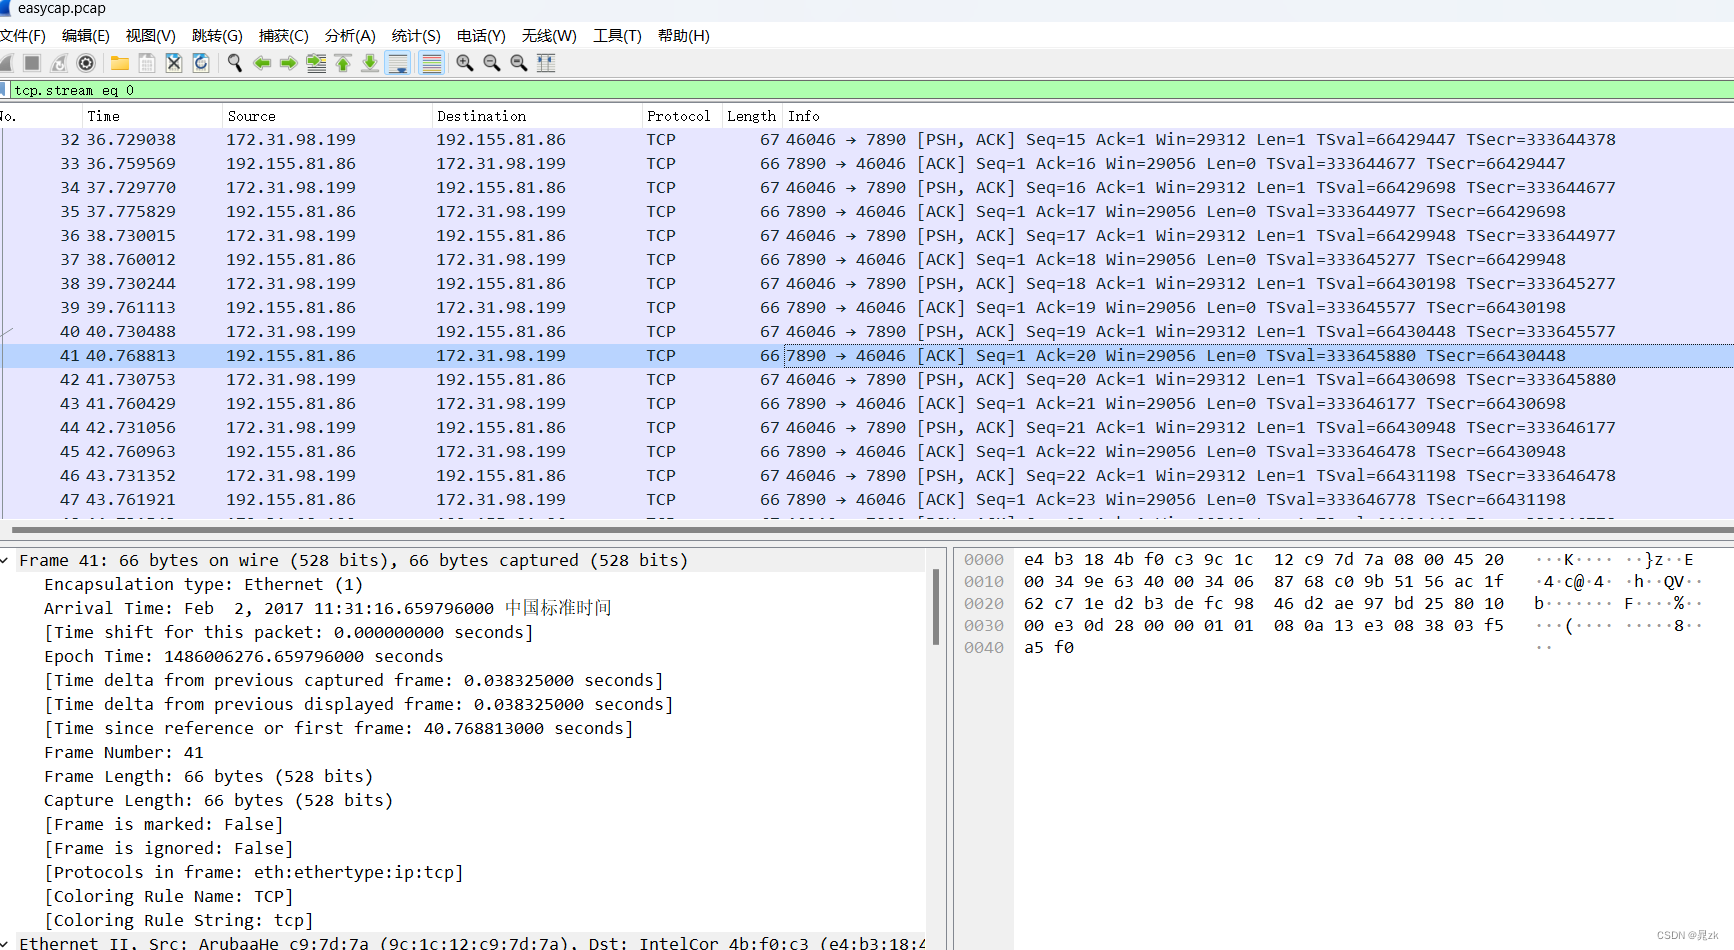Sort packets by the Source column
Image resolution: width=1734 pixels, height=950 pixels.
pyautogui.click(x=251, y=115)
